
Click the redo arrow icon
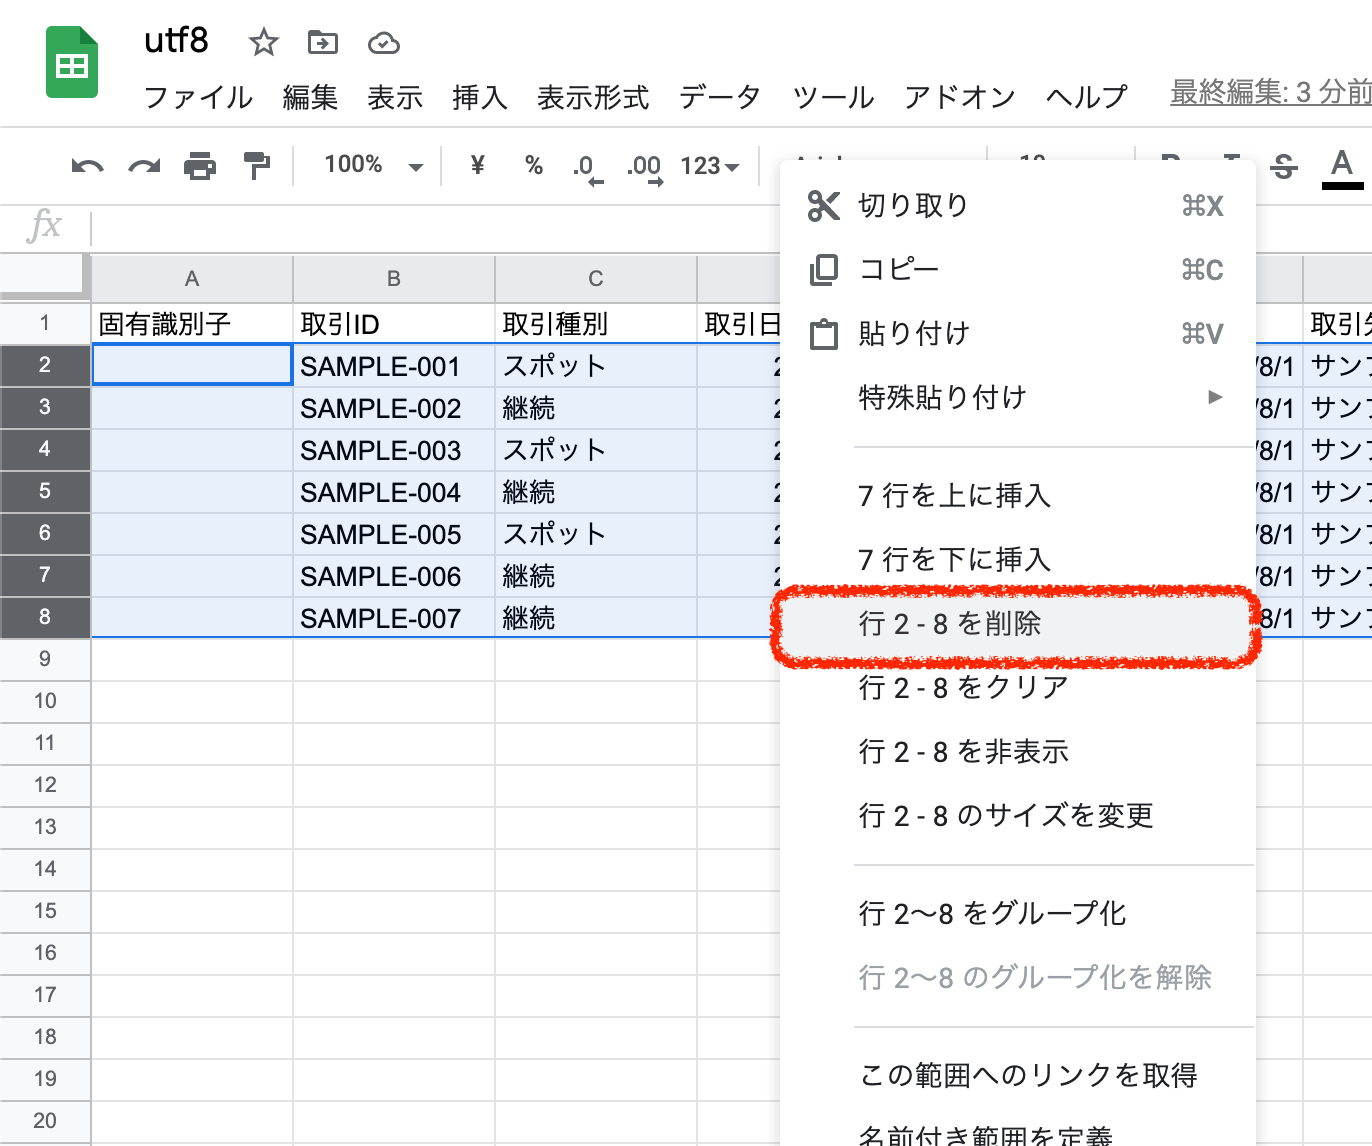click(x=144, y=166)
